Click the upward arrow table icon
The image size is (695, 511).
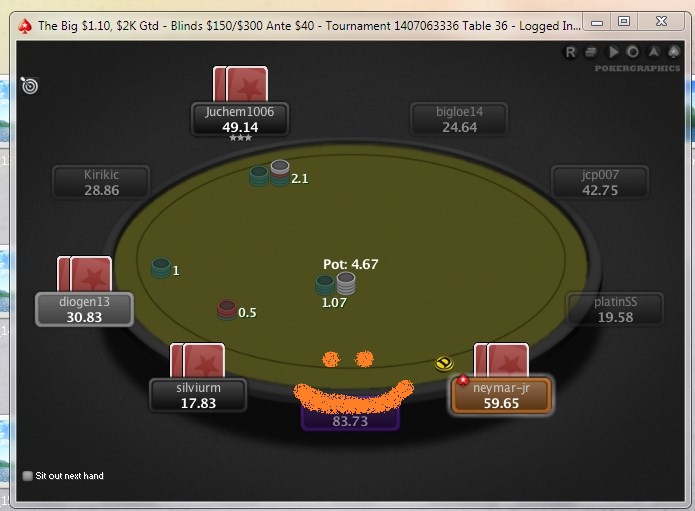tap(653, 52)
